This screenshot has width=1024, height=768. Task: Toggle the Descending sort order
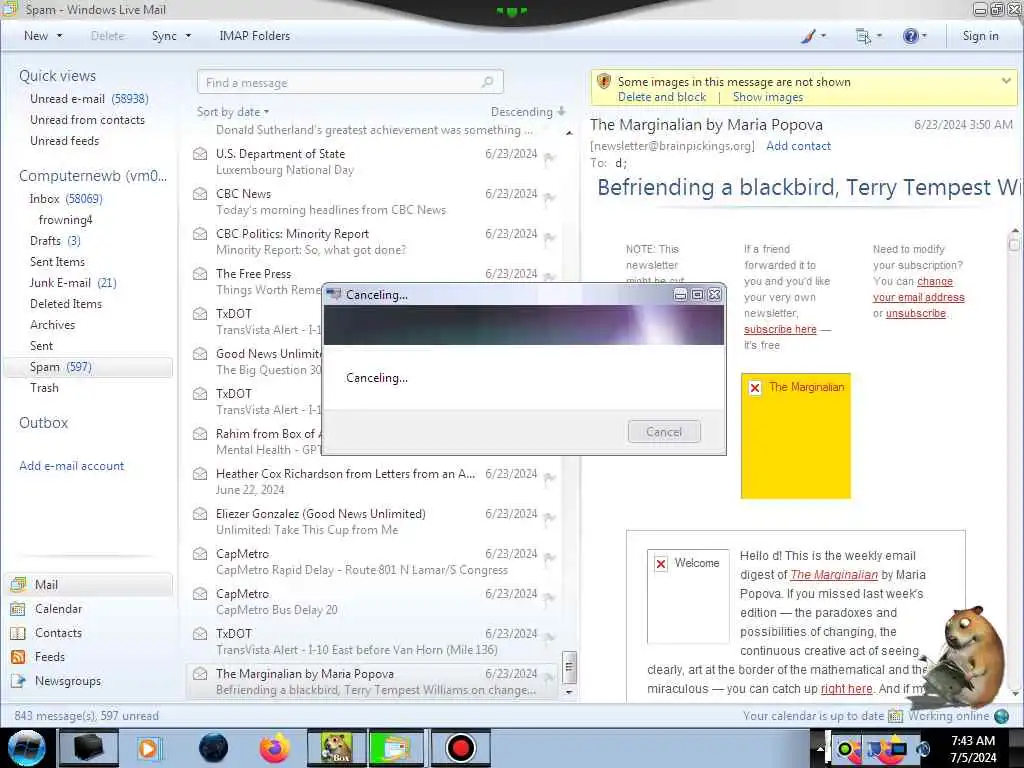(528, 112)
